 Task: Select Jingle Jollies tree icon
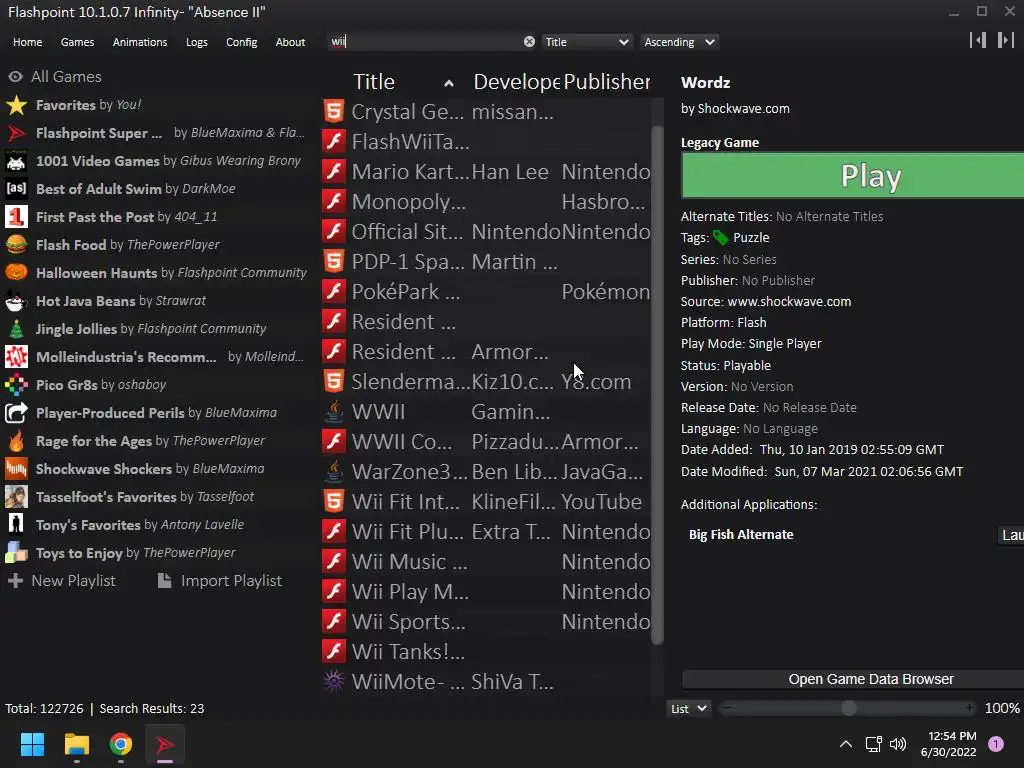(16, 329)
